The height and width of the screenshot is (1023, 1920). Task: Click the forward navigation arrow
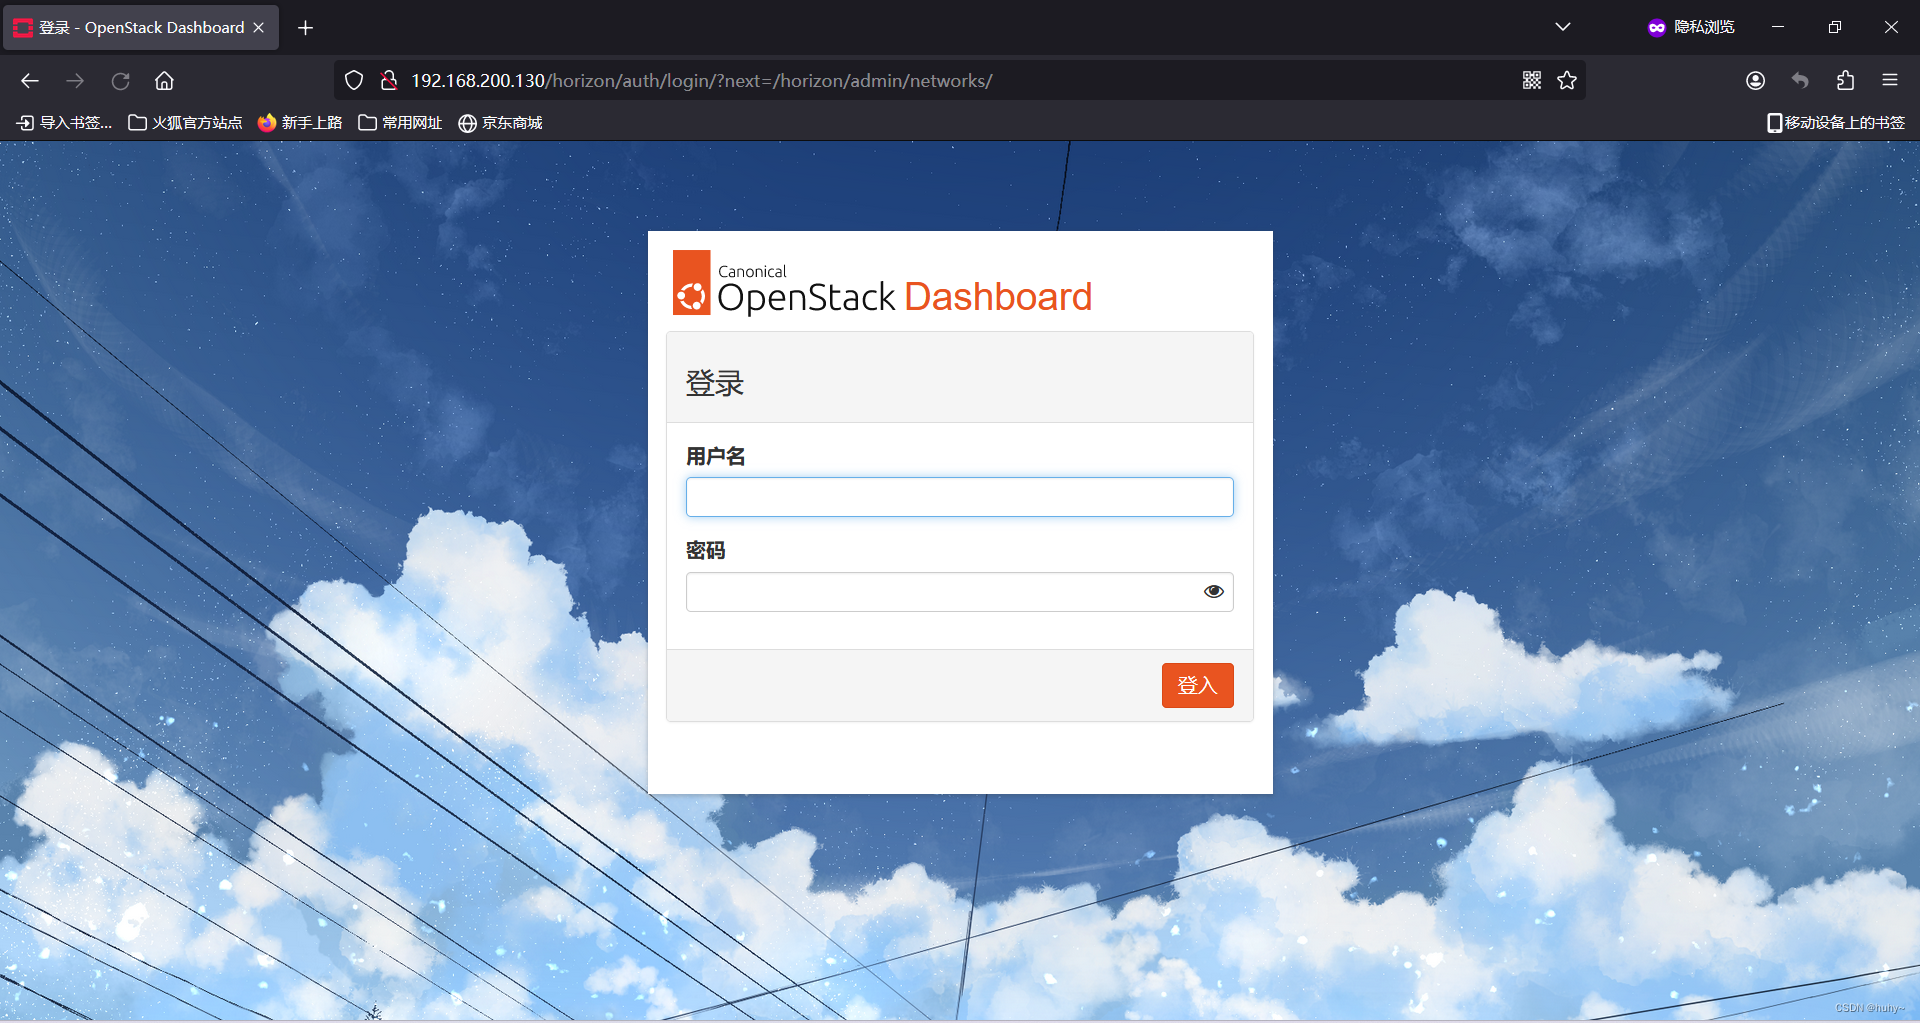[x=75, y=81]
